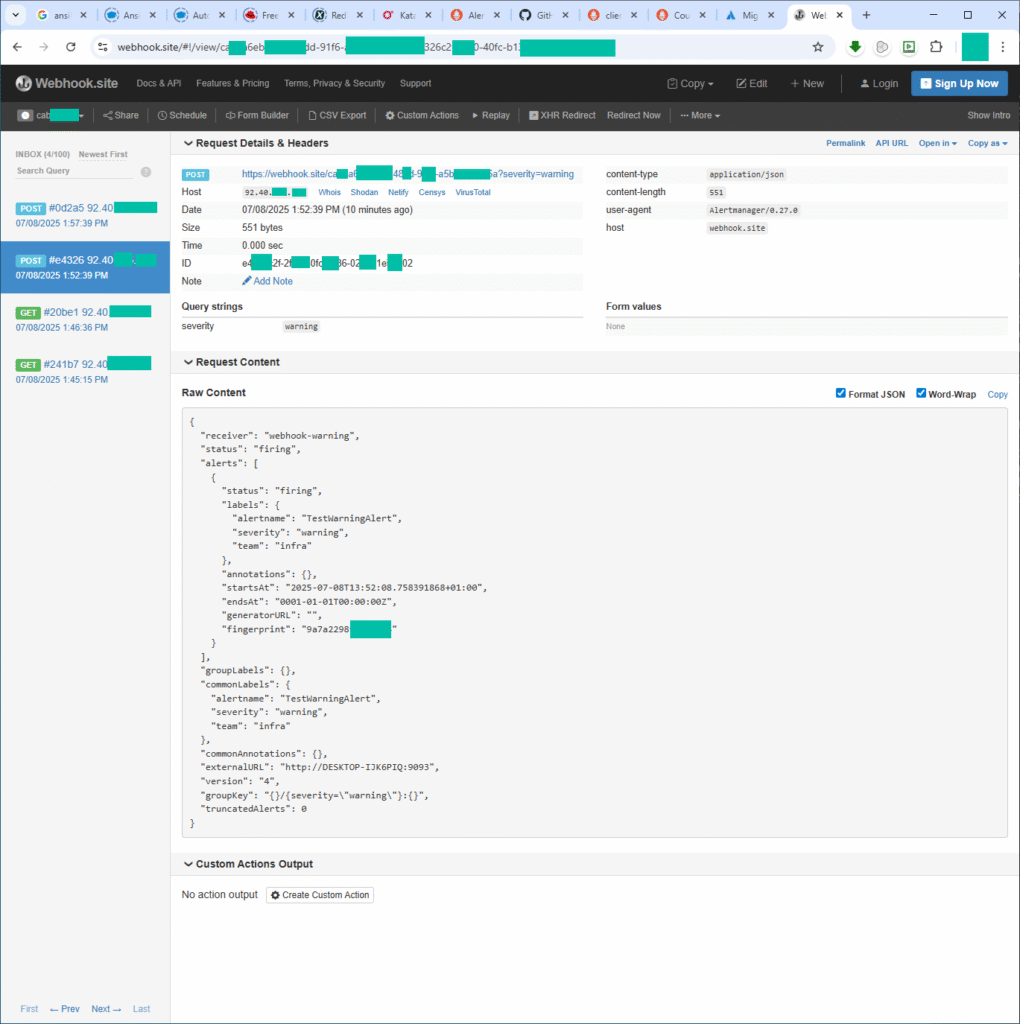This screenshot has height=1024, width=1020.
Task: Open Form Builder
Action: coord(257,116)
